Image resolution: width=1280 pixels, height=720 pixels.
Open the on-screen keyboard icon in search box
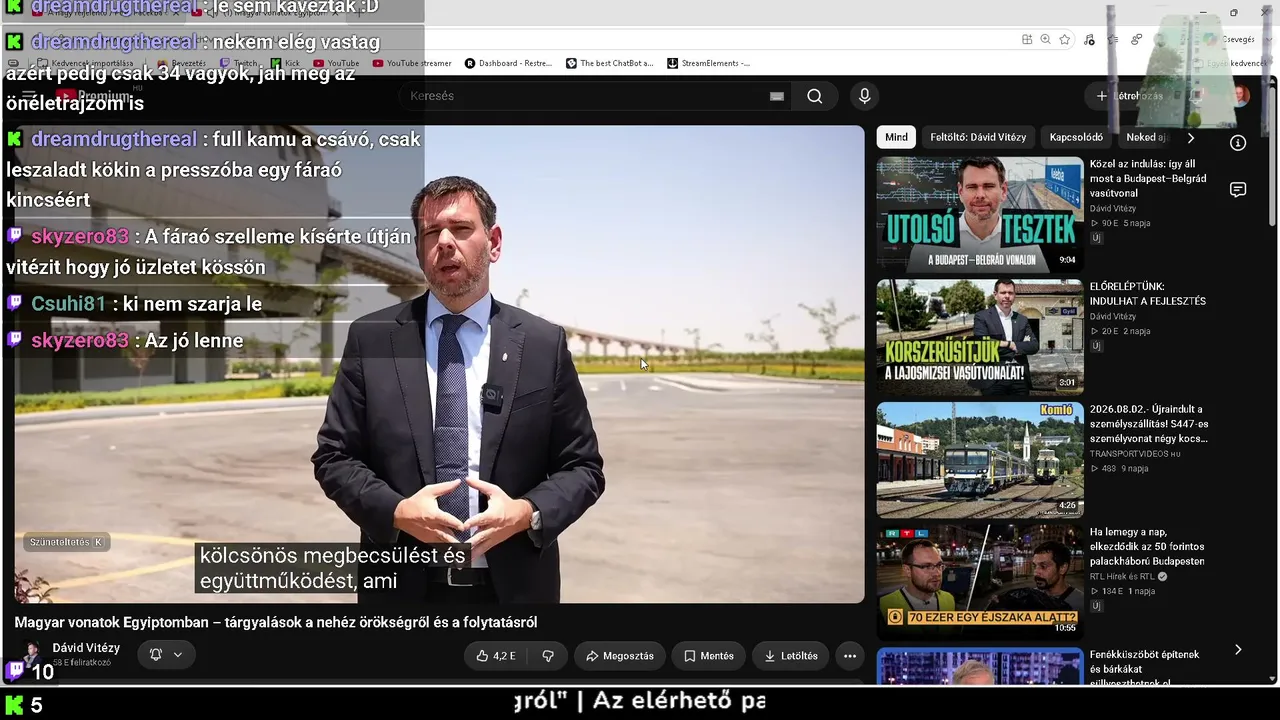click(777, 96)
